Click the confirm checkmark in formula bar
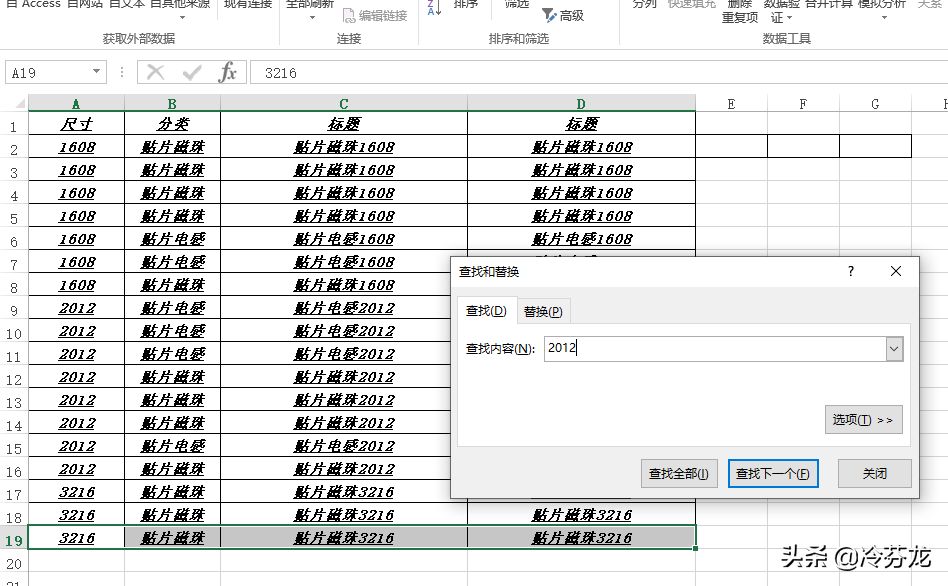948x586 pixels. [x=192, y=73]
